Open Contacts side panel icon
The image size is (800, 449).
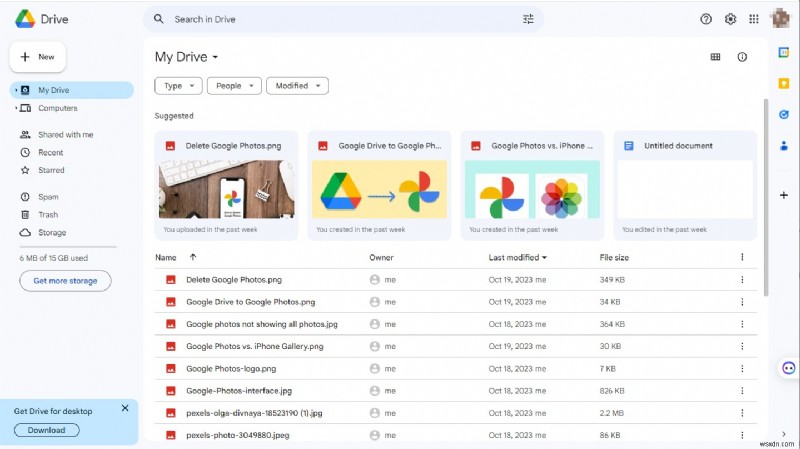(784, 146)
